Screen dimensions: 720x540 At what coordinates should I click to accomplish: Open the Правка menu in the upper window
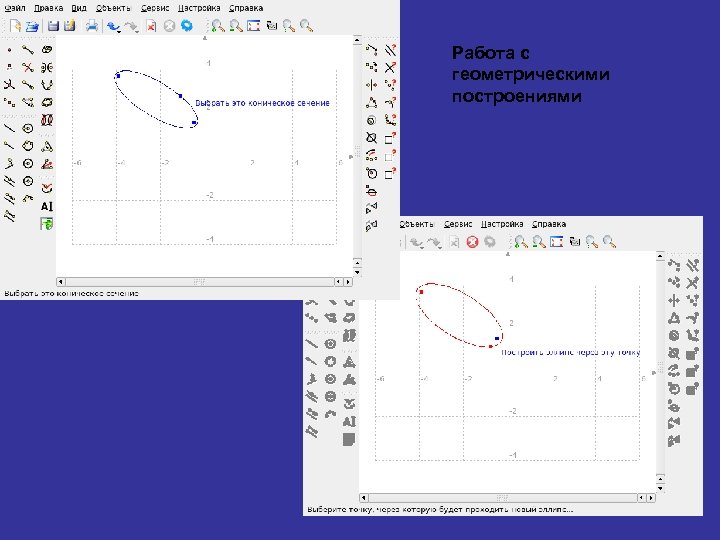click(x=48, y=8)
